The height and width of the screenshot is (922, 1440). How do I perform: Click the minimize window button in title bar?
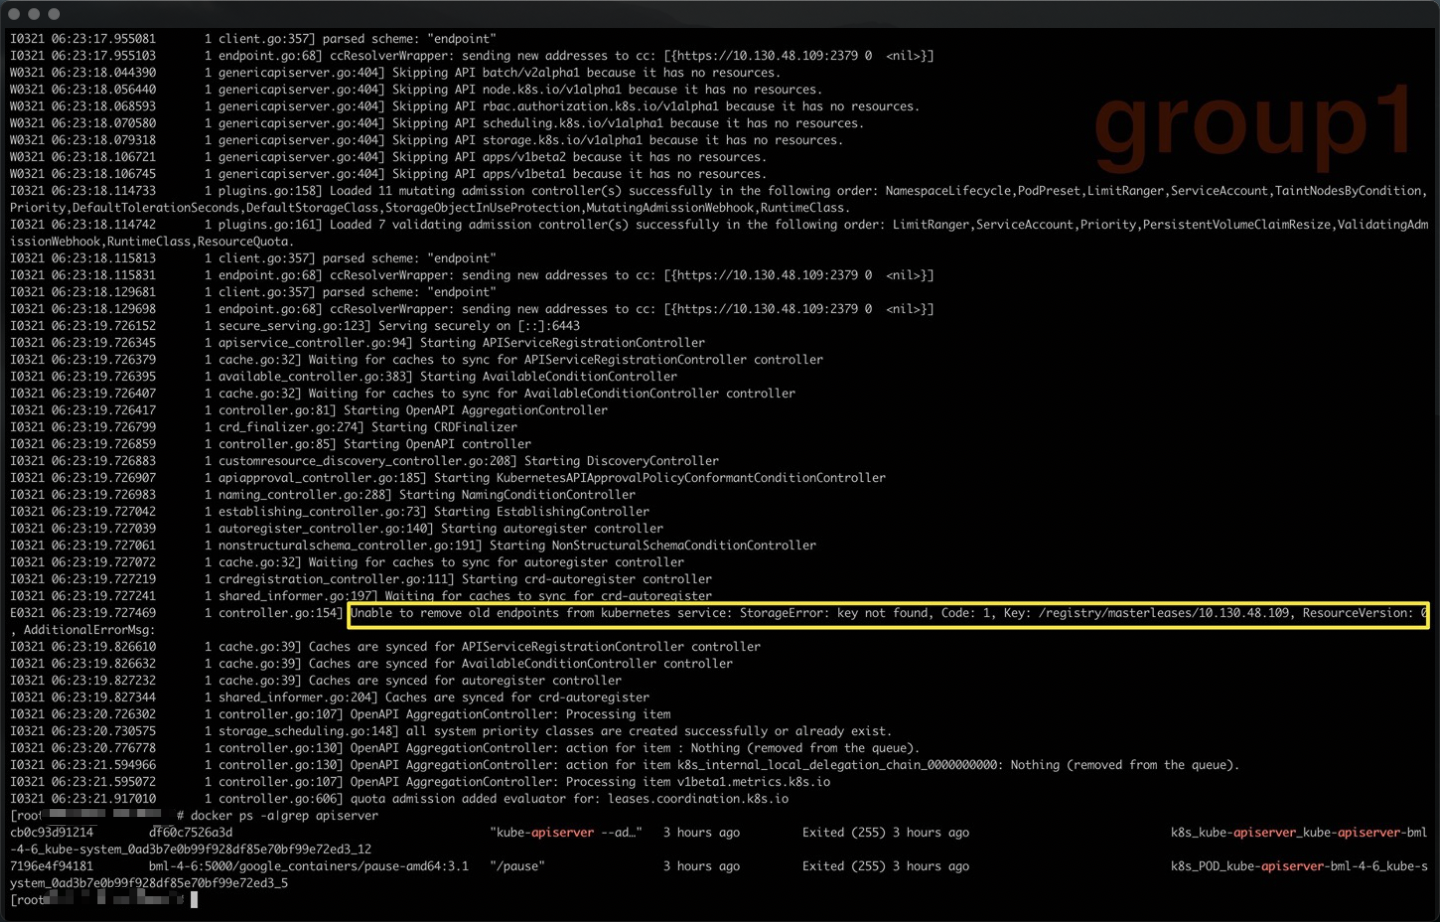pyautogui.click(x=34, y=14)
